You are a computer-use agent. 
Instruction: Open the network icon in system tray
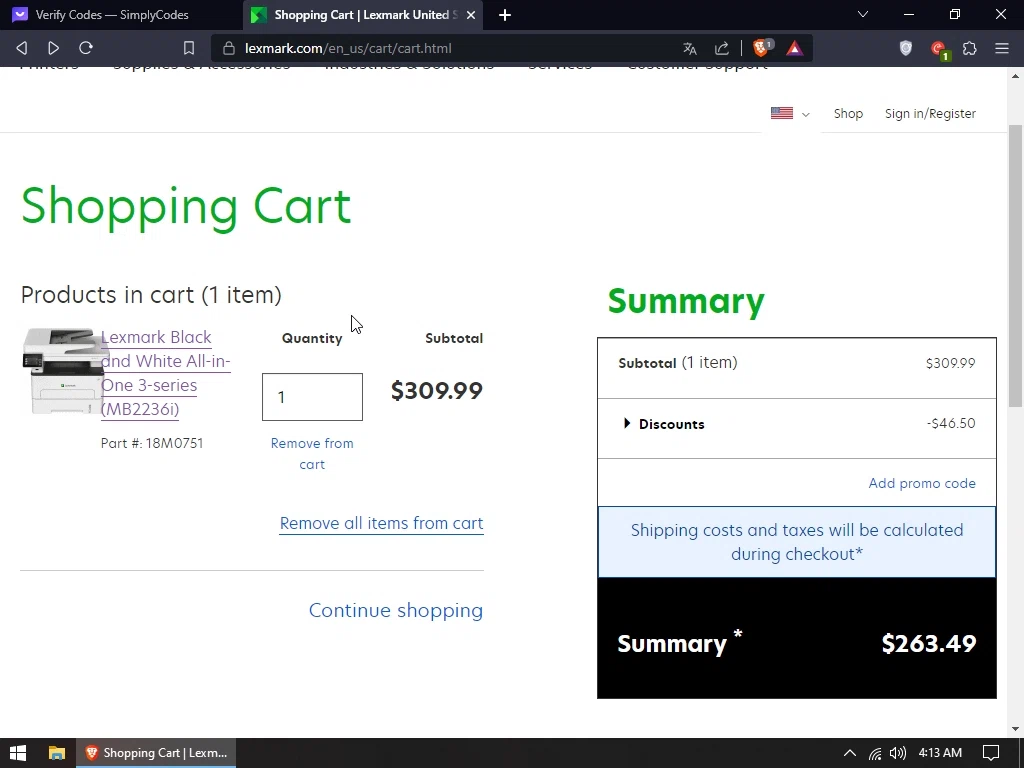[875, 753]
